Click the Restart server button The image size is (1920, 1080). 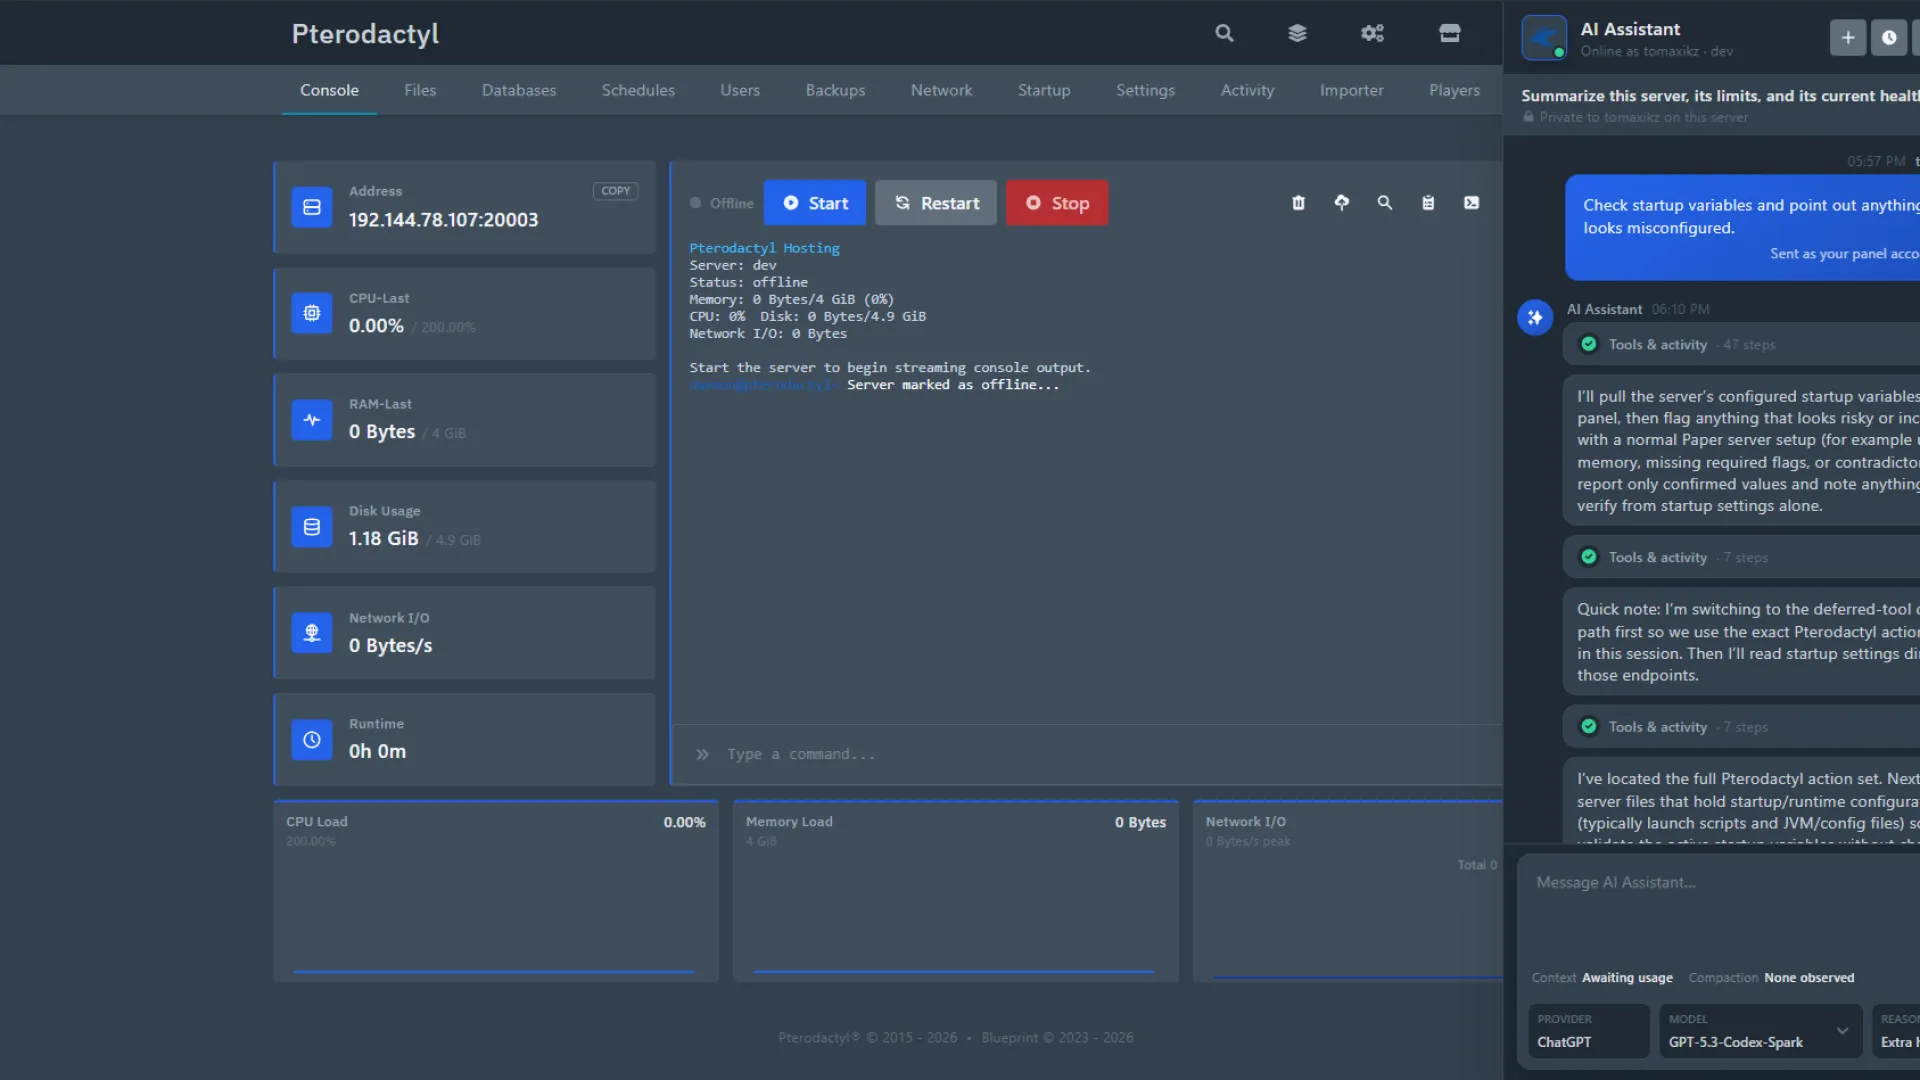pos(936,203)
